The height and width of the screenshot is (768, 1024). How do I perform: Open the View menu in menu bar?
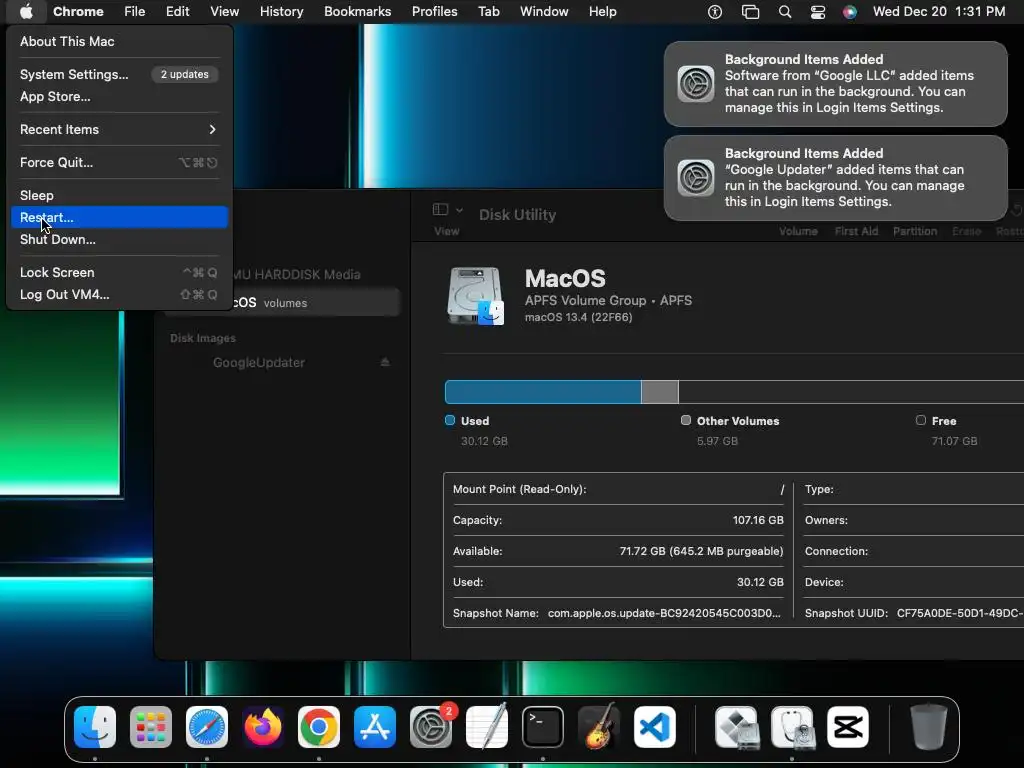pyautogui.click(x=225, y=12)
